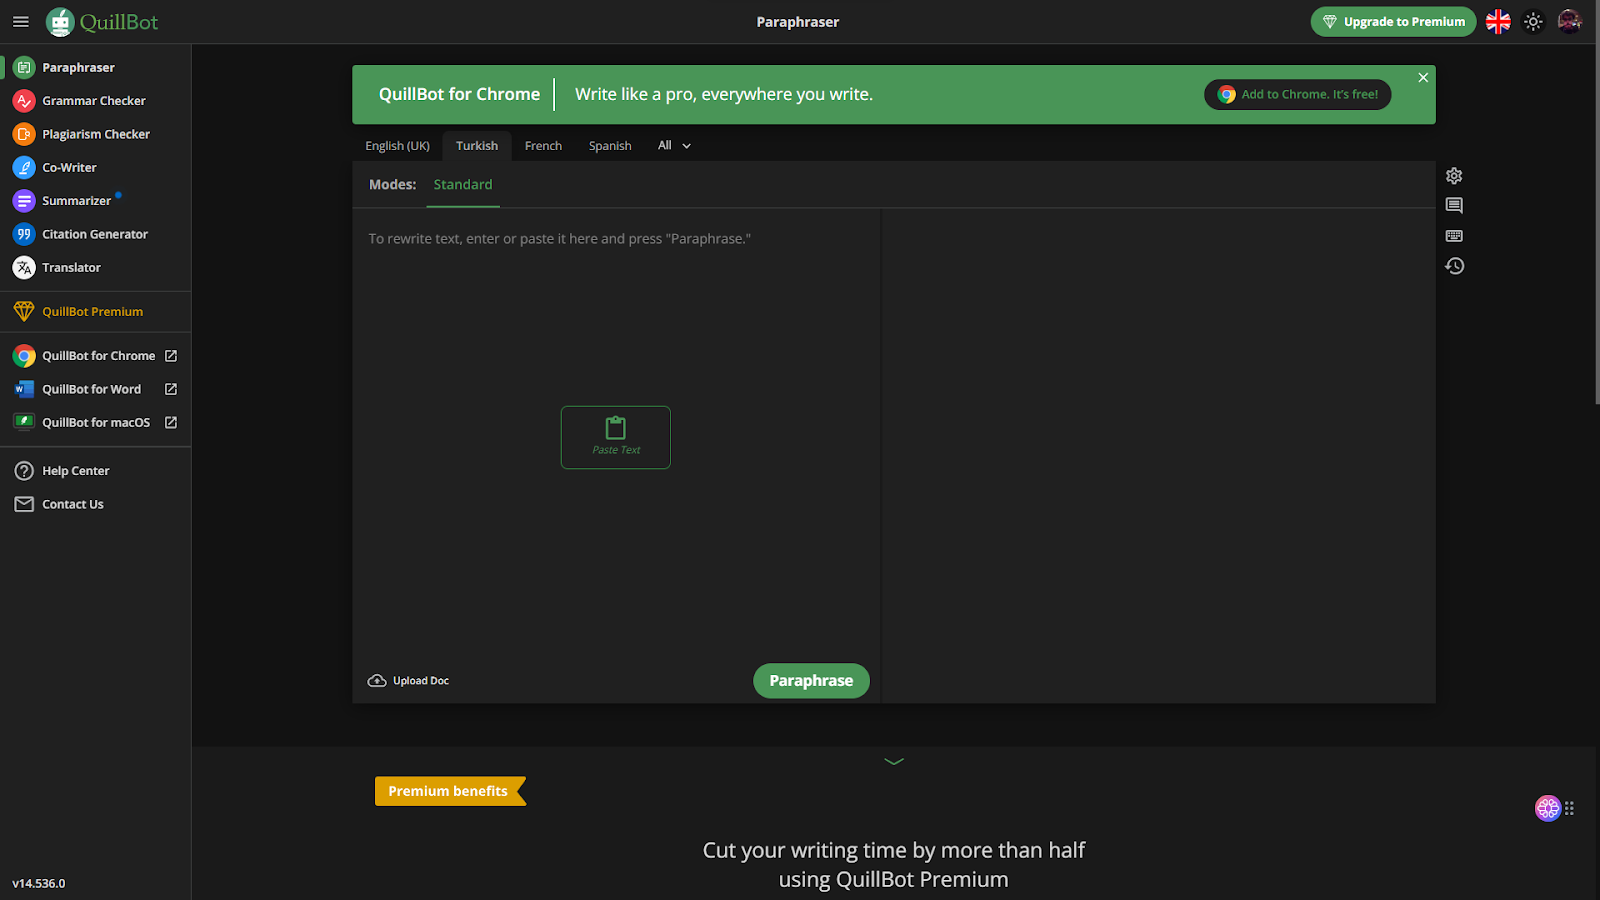Open UK flag language selector
Image resolution: width=1600 pixels, height=900 pixels.
[1498, 21]
